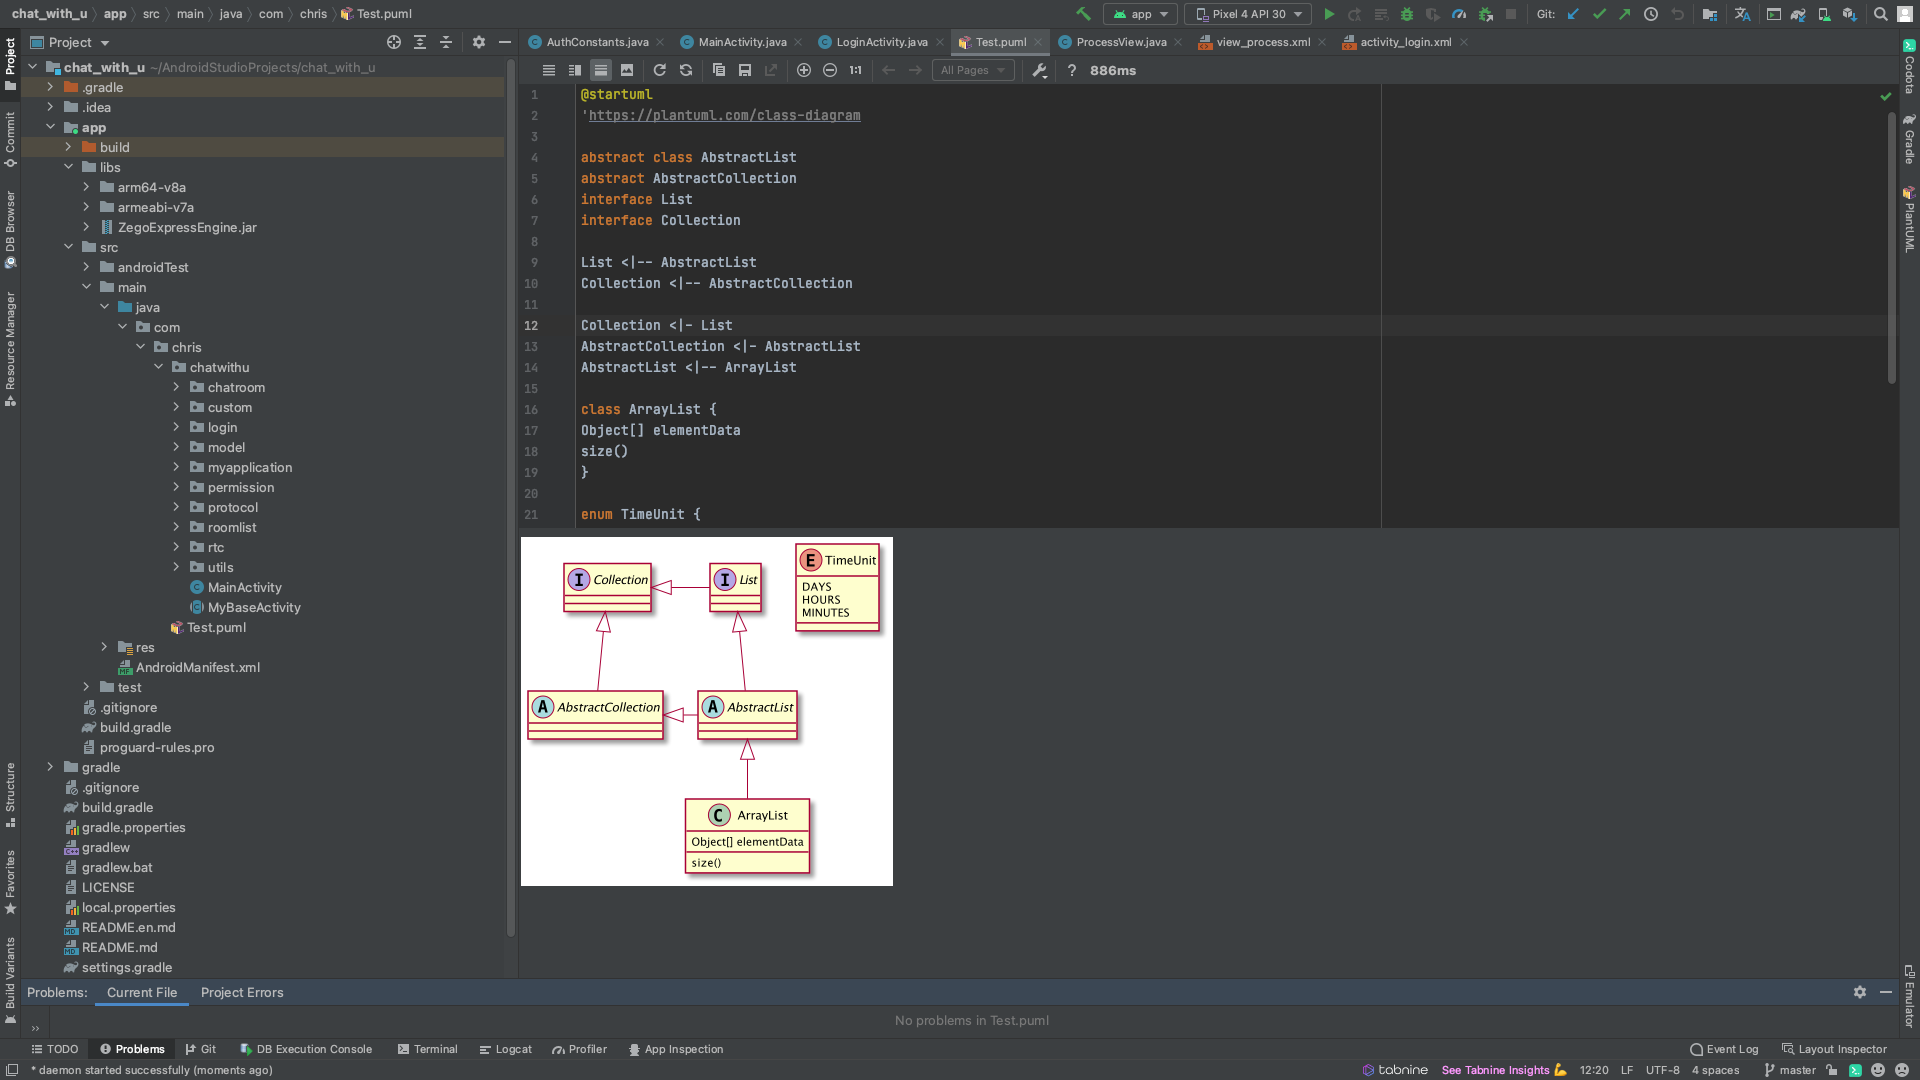1920x1080 pixels.
Task: Open the Translate icon in top toolbar
Action: click(1742, 14)
